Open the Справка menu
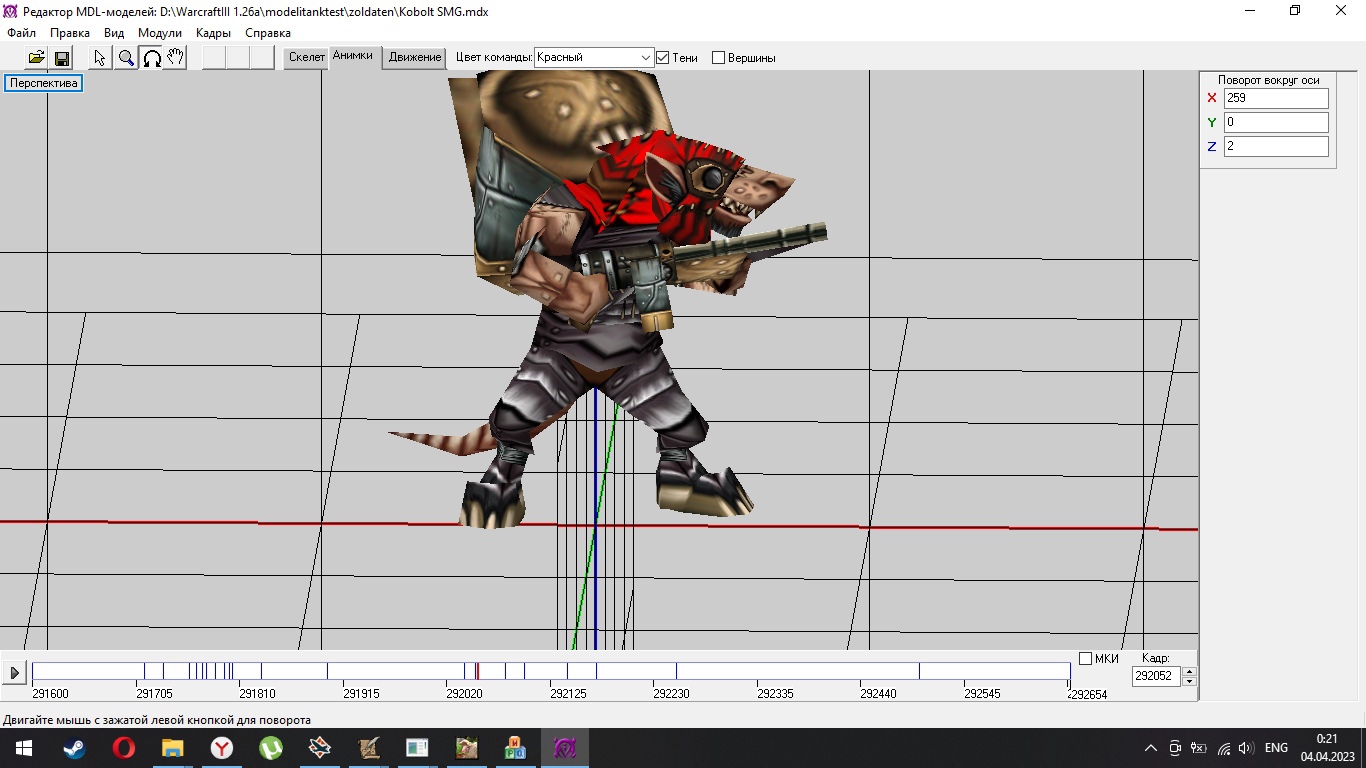This screenshot has height=768, width=1366. 268,33
